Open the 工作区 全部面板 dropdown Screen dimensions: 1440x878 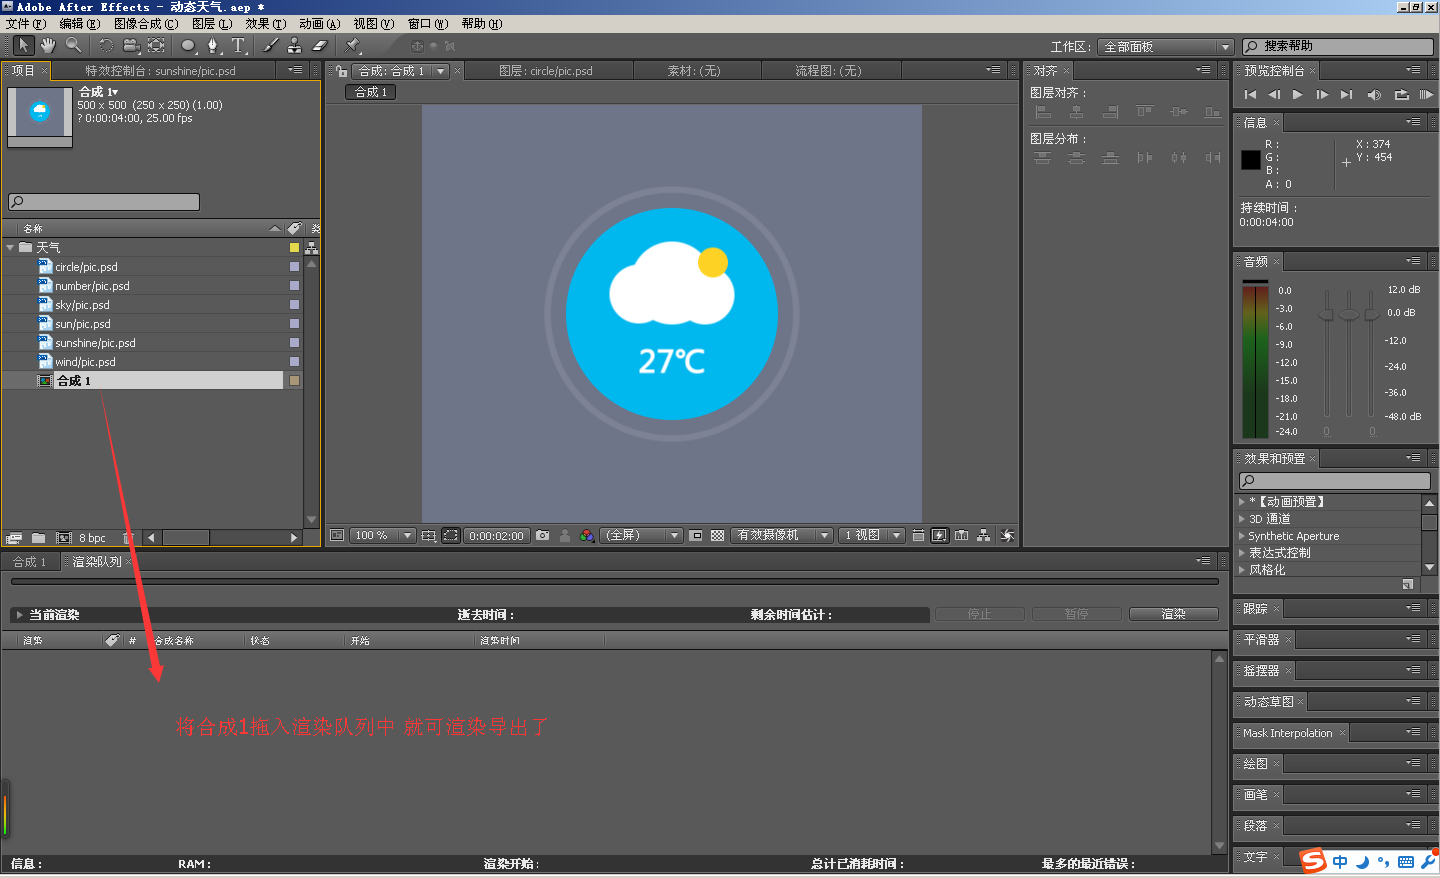(x=1165, y=47)
